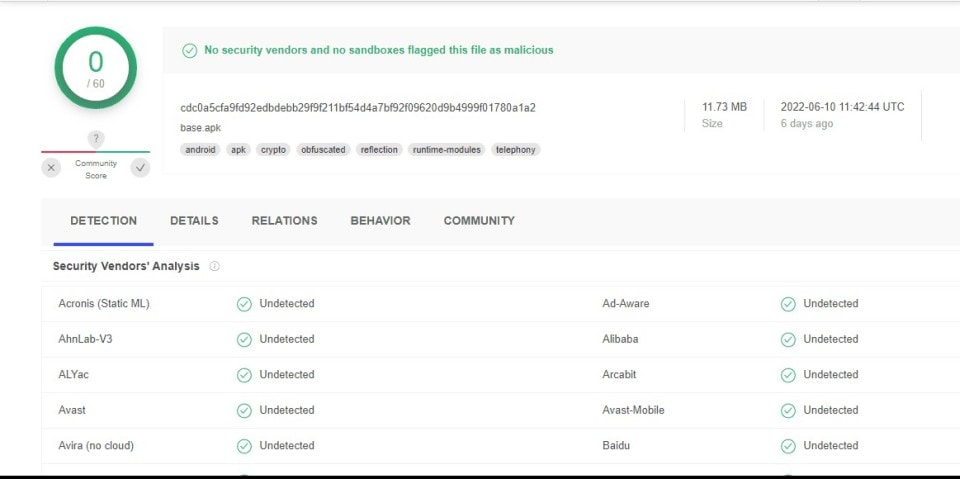
Task: Click the Ad-Aware vendor name
Action: click(x=626, y=304)
